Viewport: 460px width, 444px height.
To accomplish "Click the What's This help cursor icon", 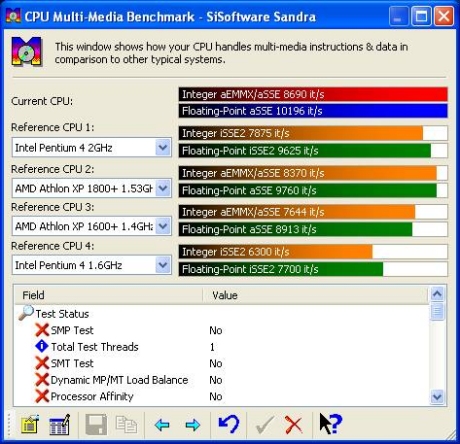I will 330,424.
